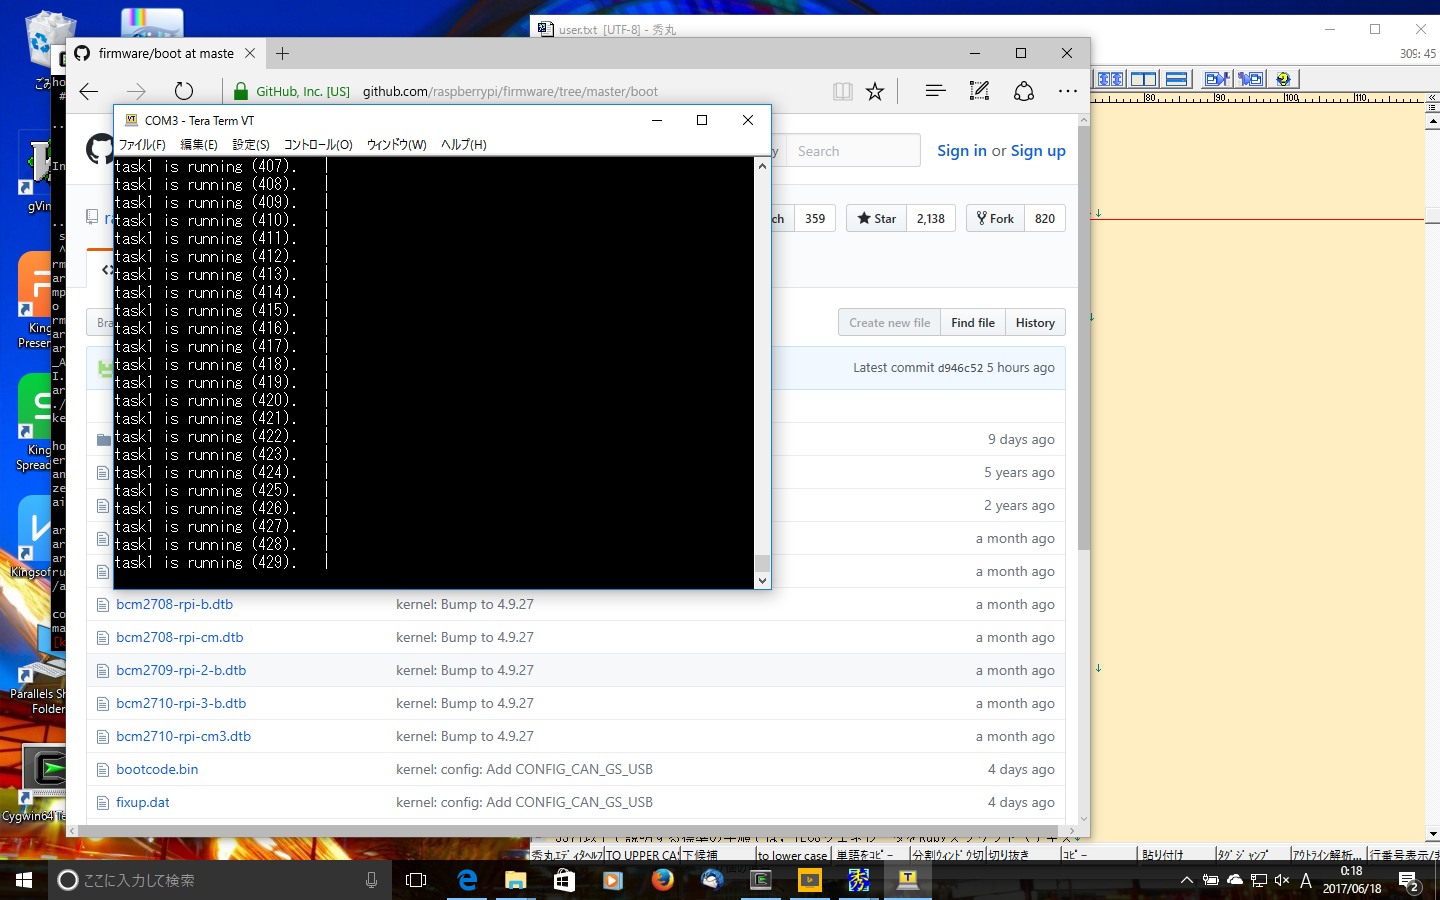Open the 820 forks count

click(x=1045, y=218)
